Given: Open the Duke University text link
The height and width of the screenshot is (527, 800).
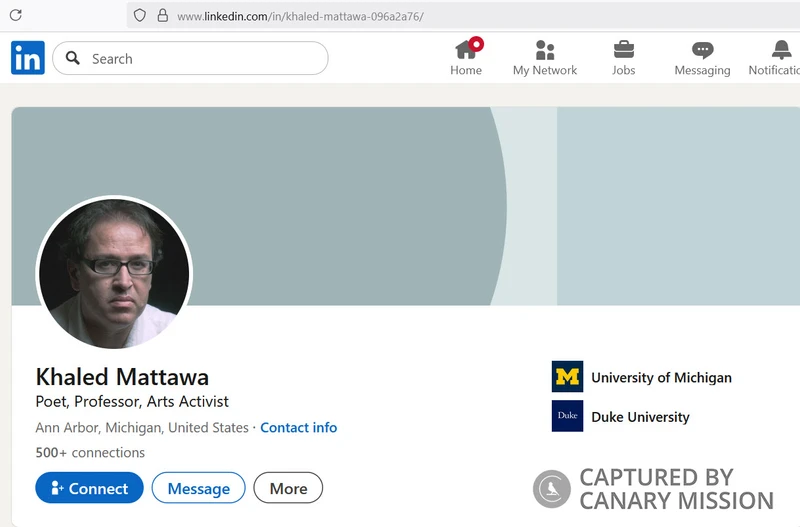Looking at the screenshot, I should coord(640,417).
